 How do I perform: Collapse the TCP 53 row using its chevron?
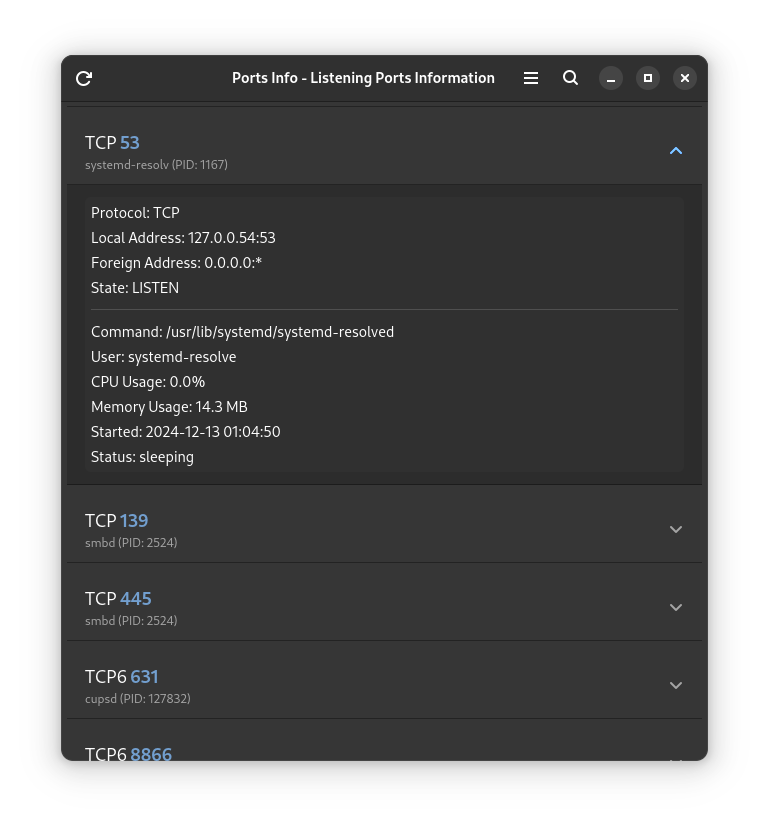point(675,151)
